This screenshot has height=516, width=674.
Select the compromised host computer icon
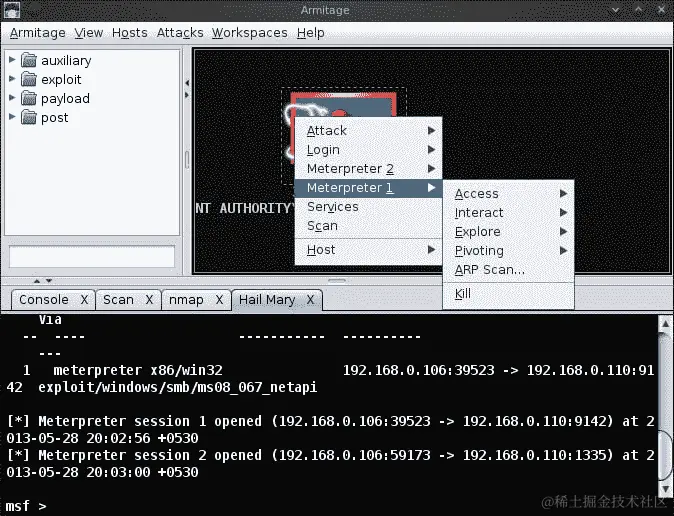point(343,104)
